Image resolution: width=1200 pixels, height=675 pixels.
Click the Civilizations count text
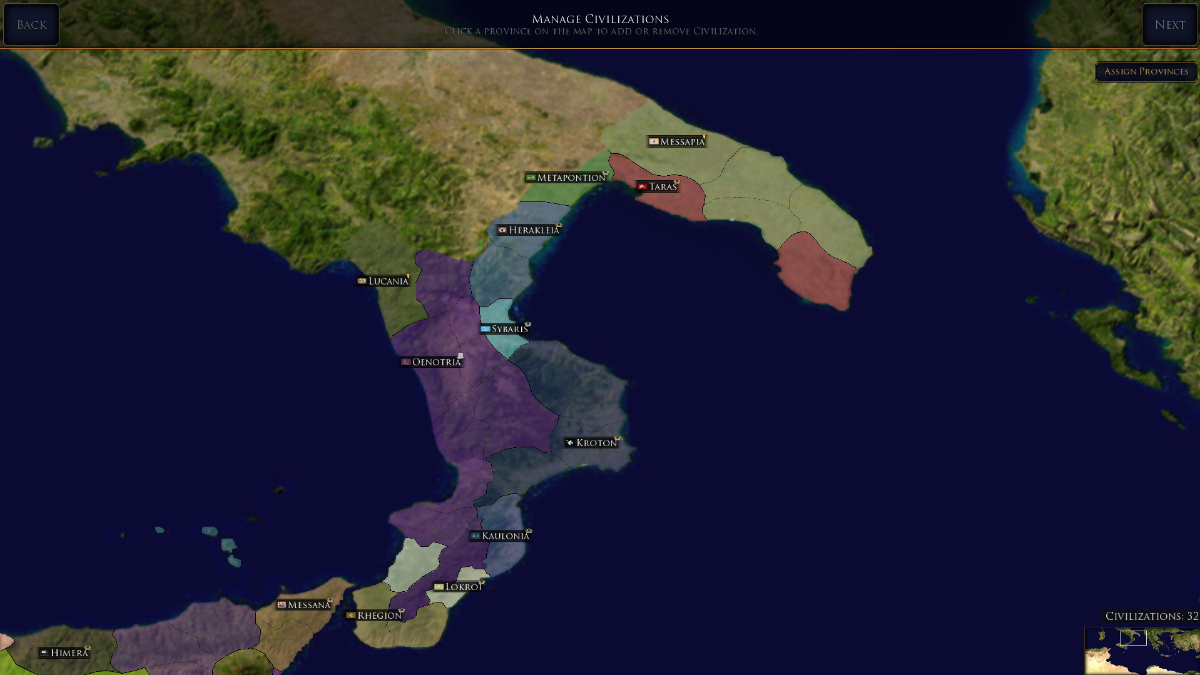pyautogui.click(x=1150, y=616)
